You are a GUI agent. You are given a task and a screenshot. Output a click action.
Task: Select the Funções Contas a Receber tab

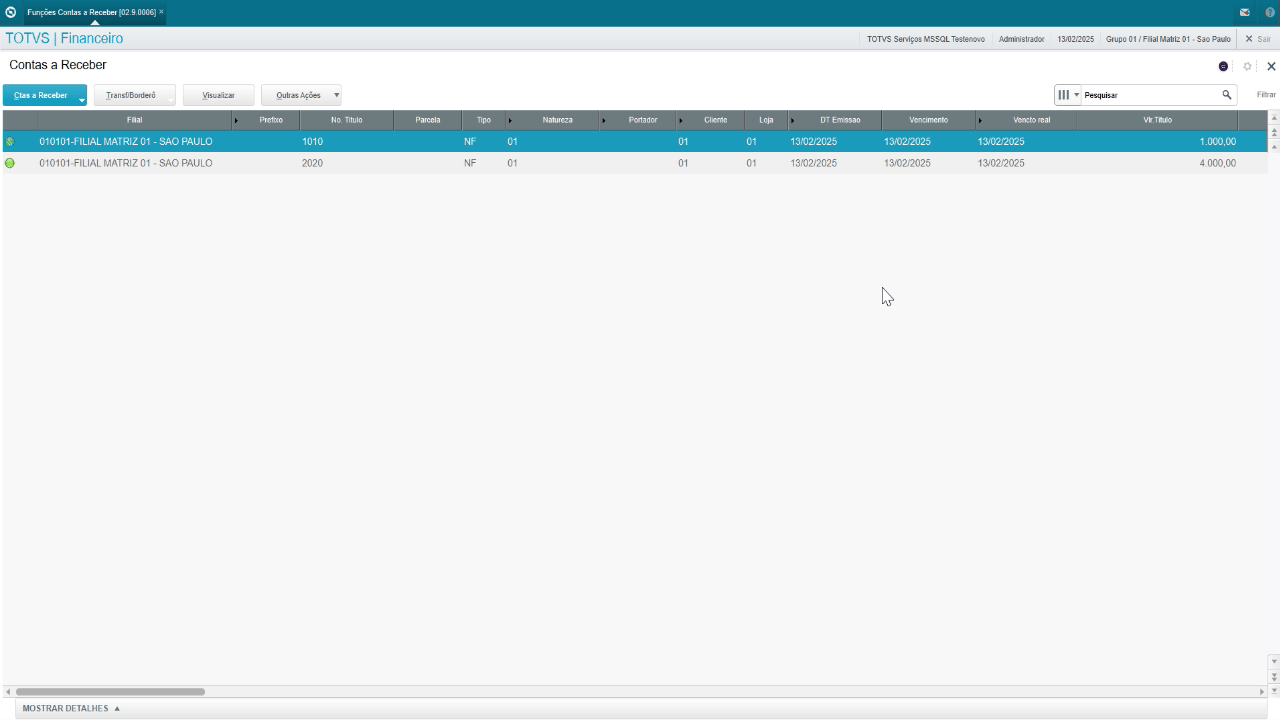click(91, 12)
